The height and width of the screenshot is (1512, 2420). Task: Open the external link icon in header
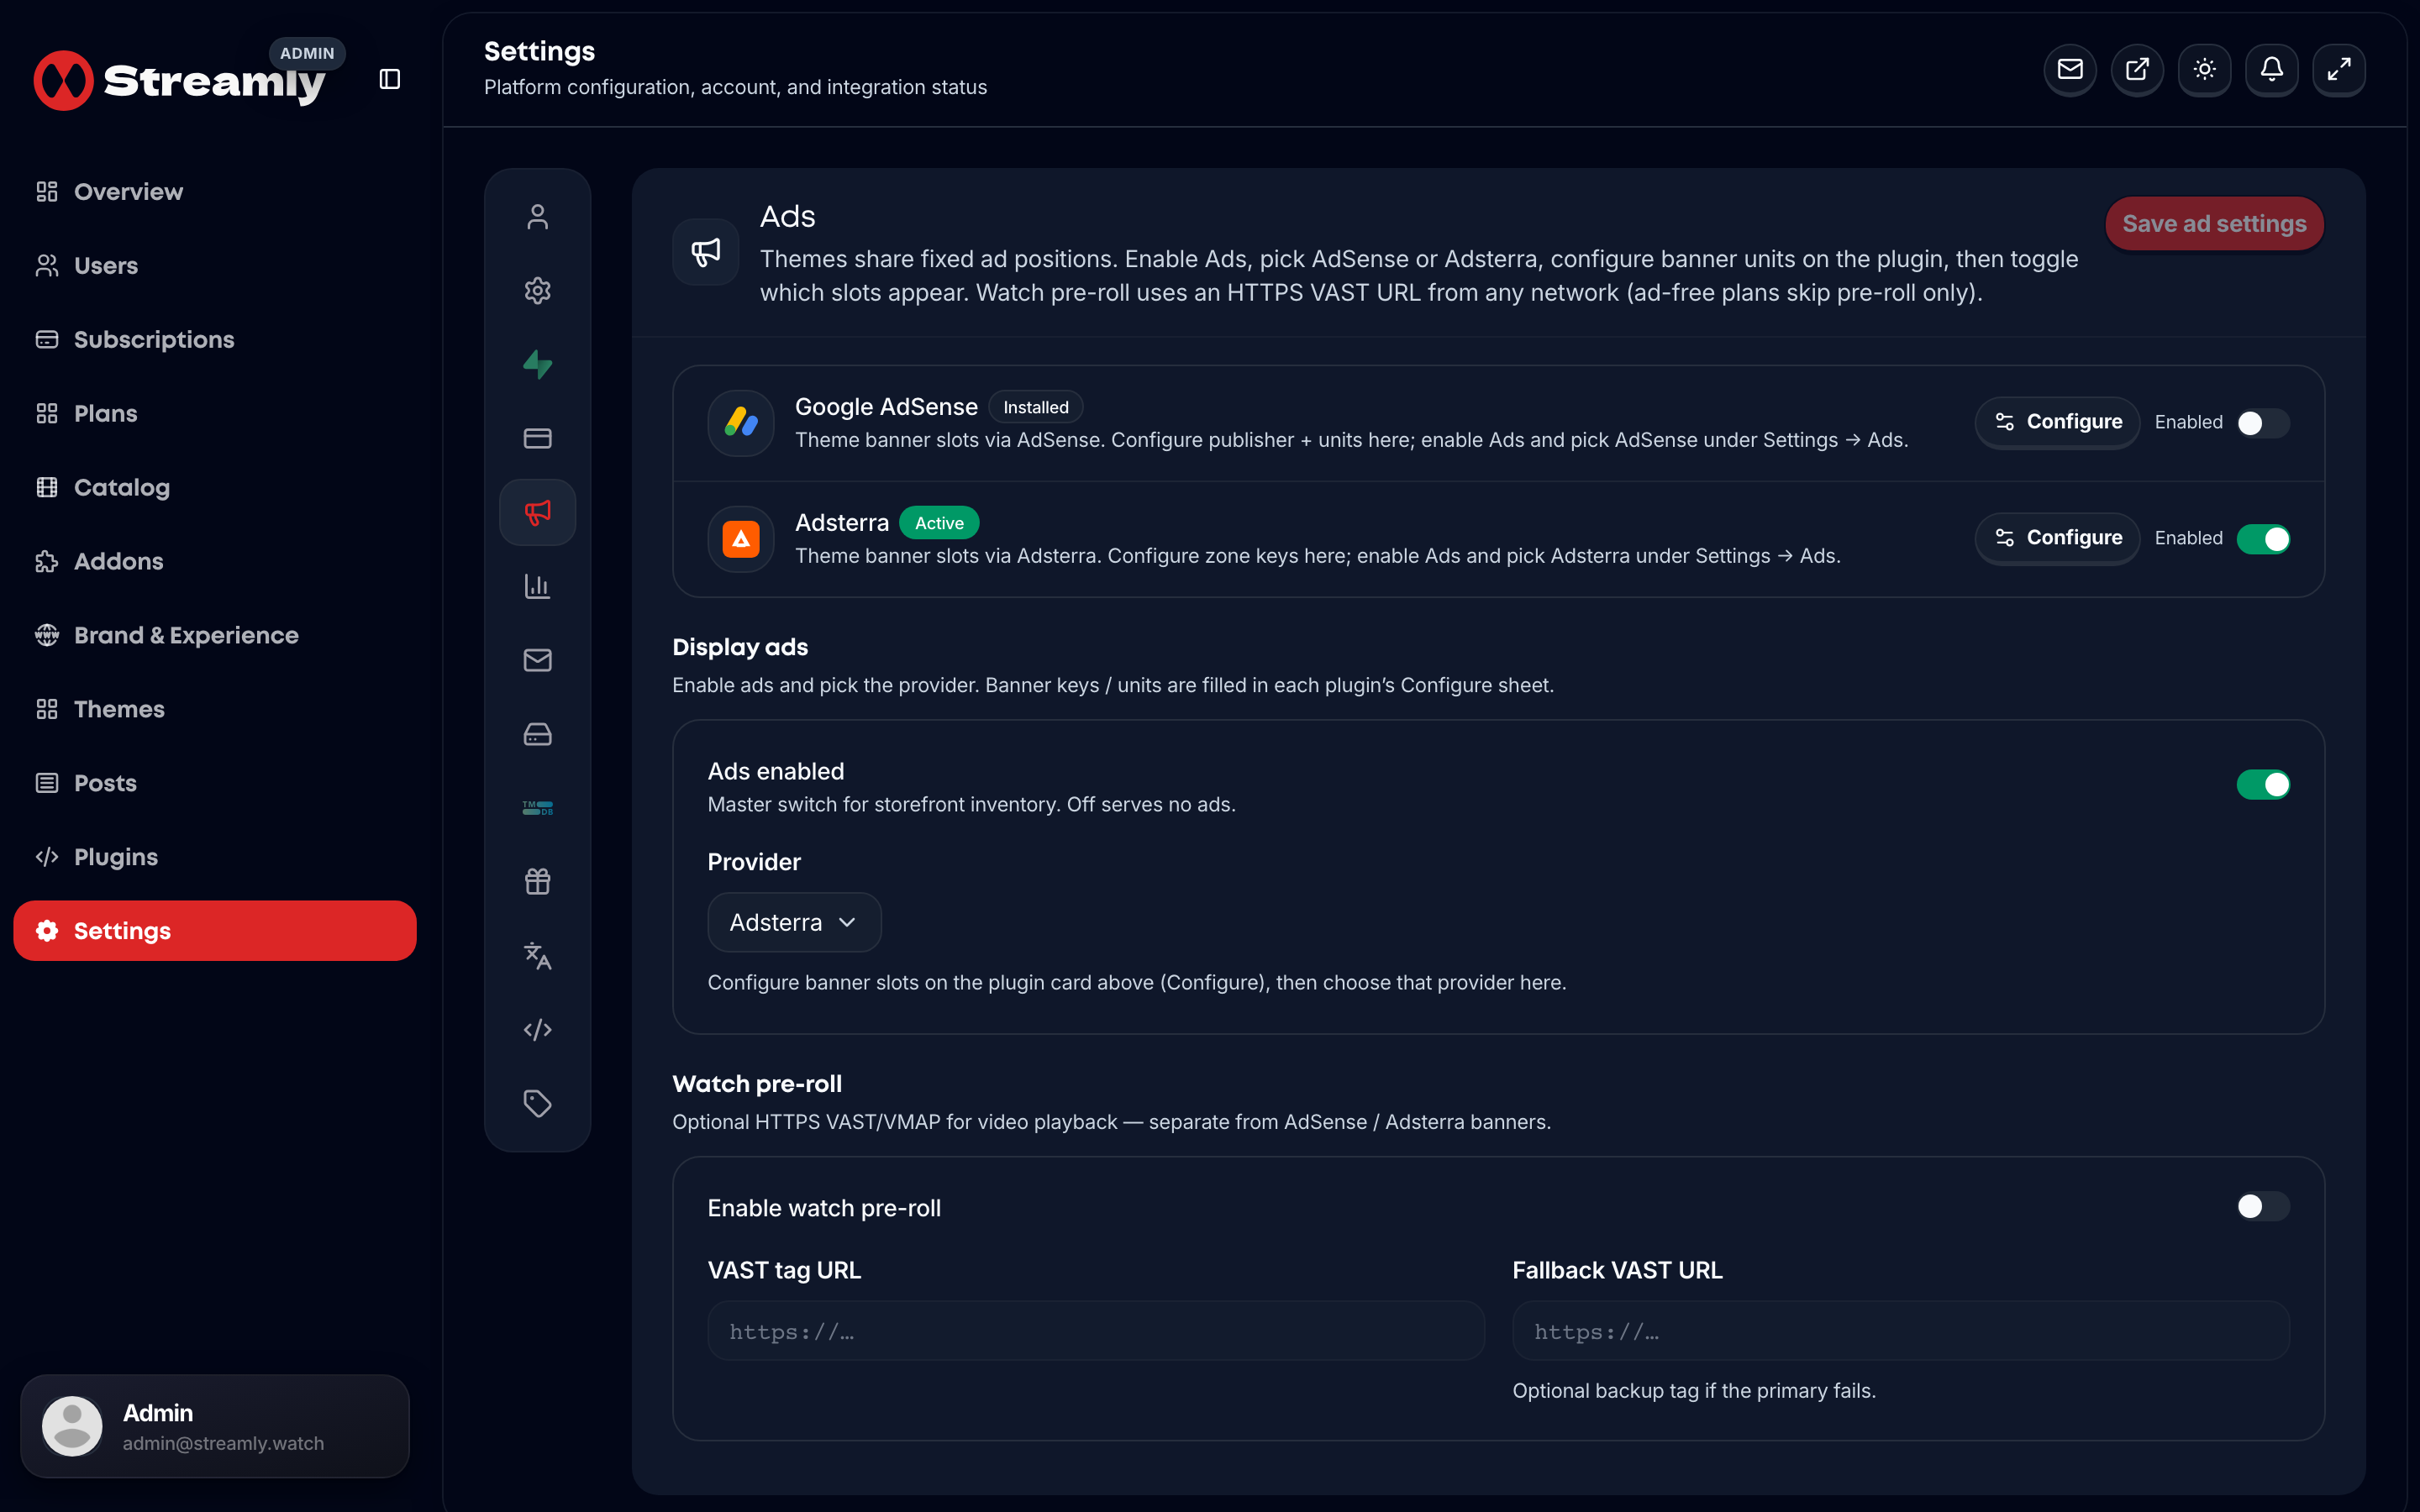(x=2137, y=69)
